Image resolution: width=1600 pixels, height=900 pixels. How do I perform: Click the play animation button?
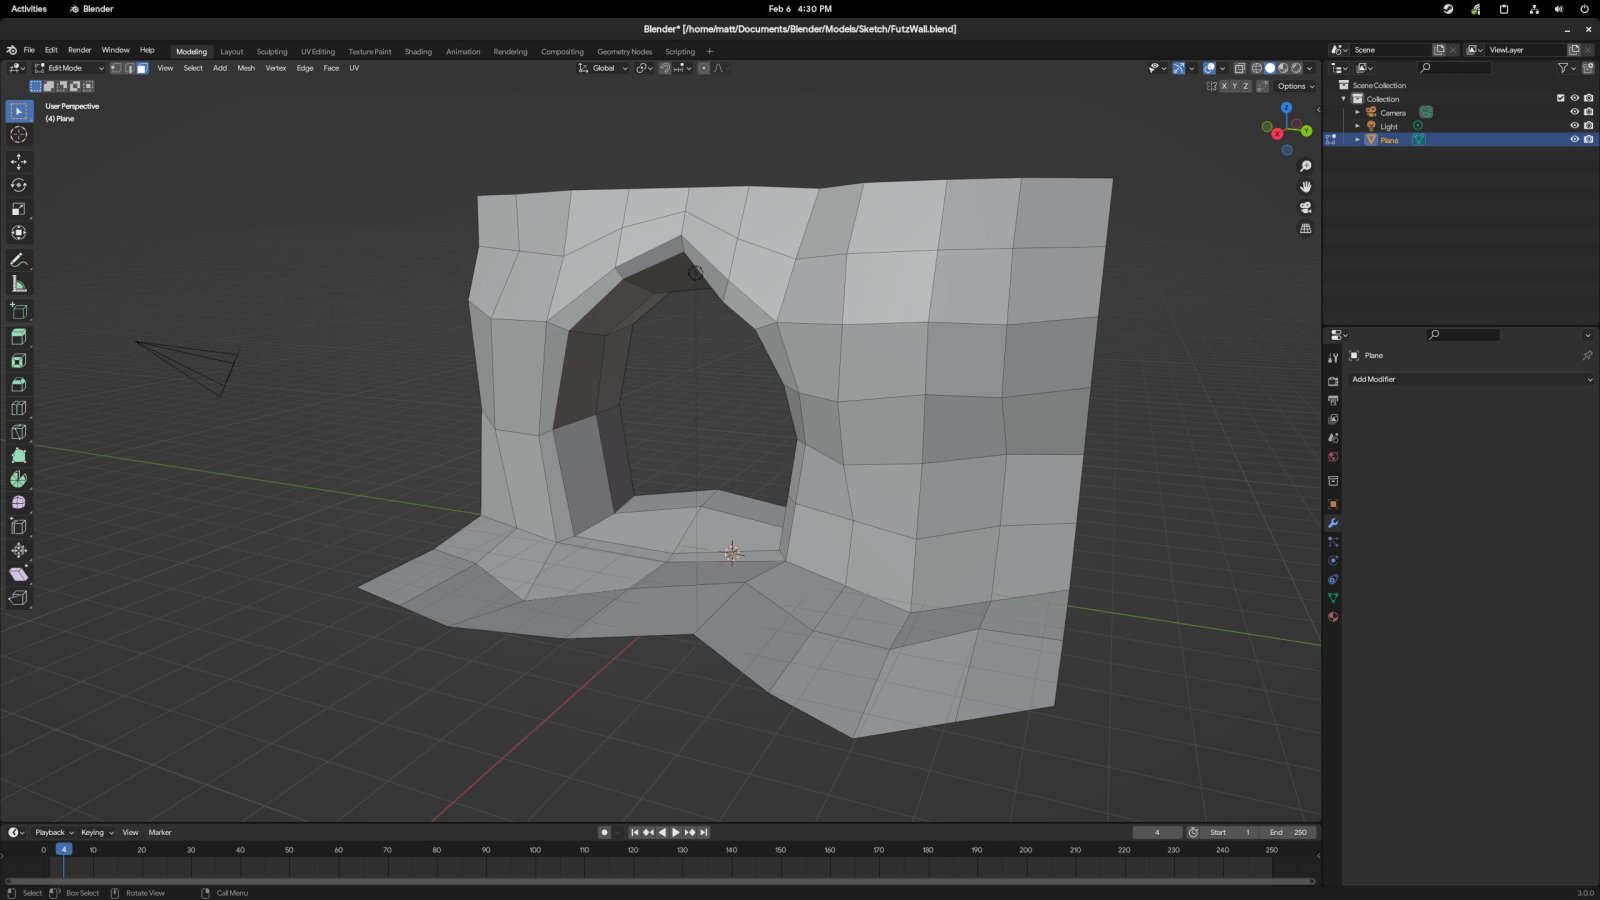coord(675,832)
